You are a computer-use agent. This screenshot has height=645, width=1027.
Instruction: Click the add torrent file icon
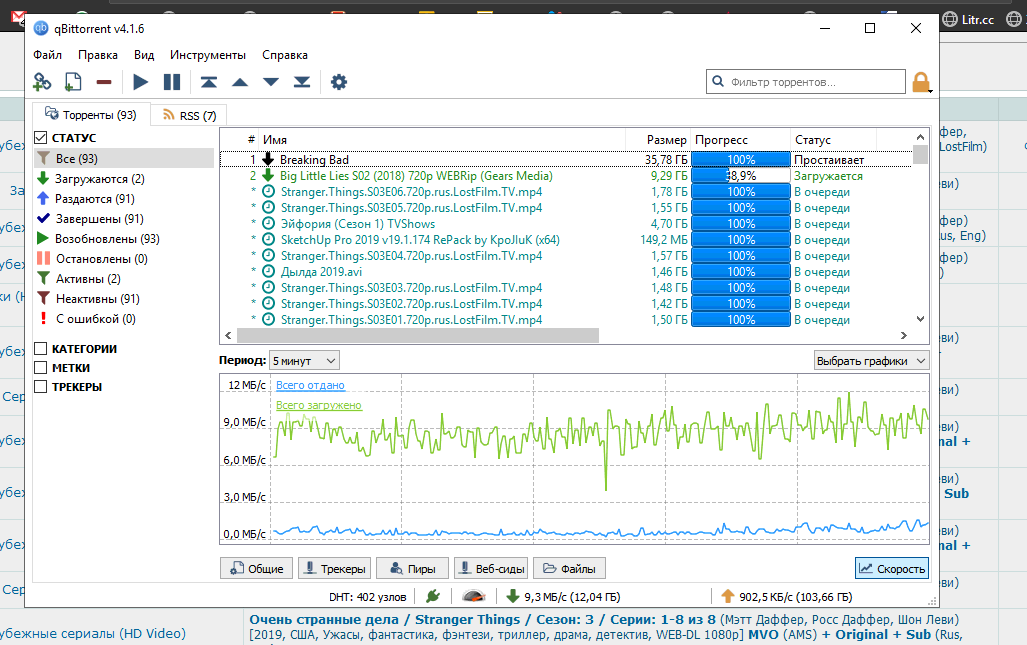click(x=73, y=82)
